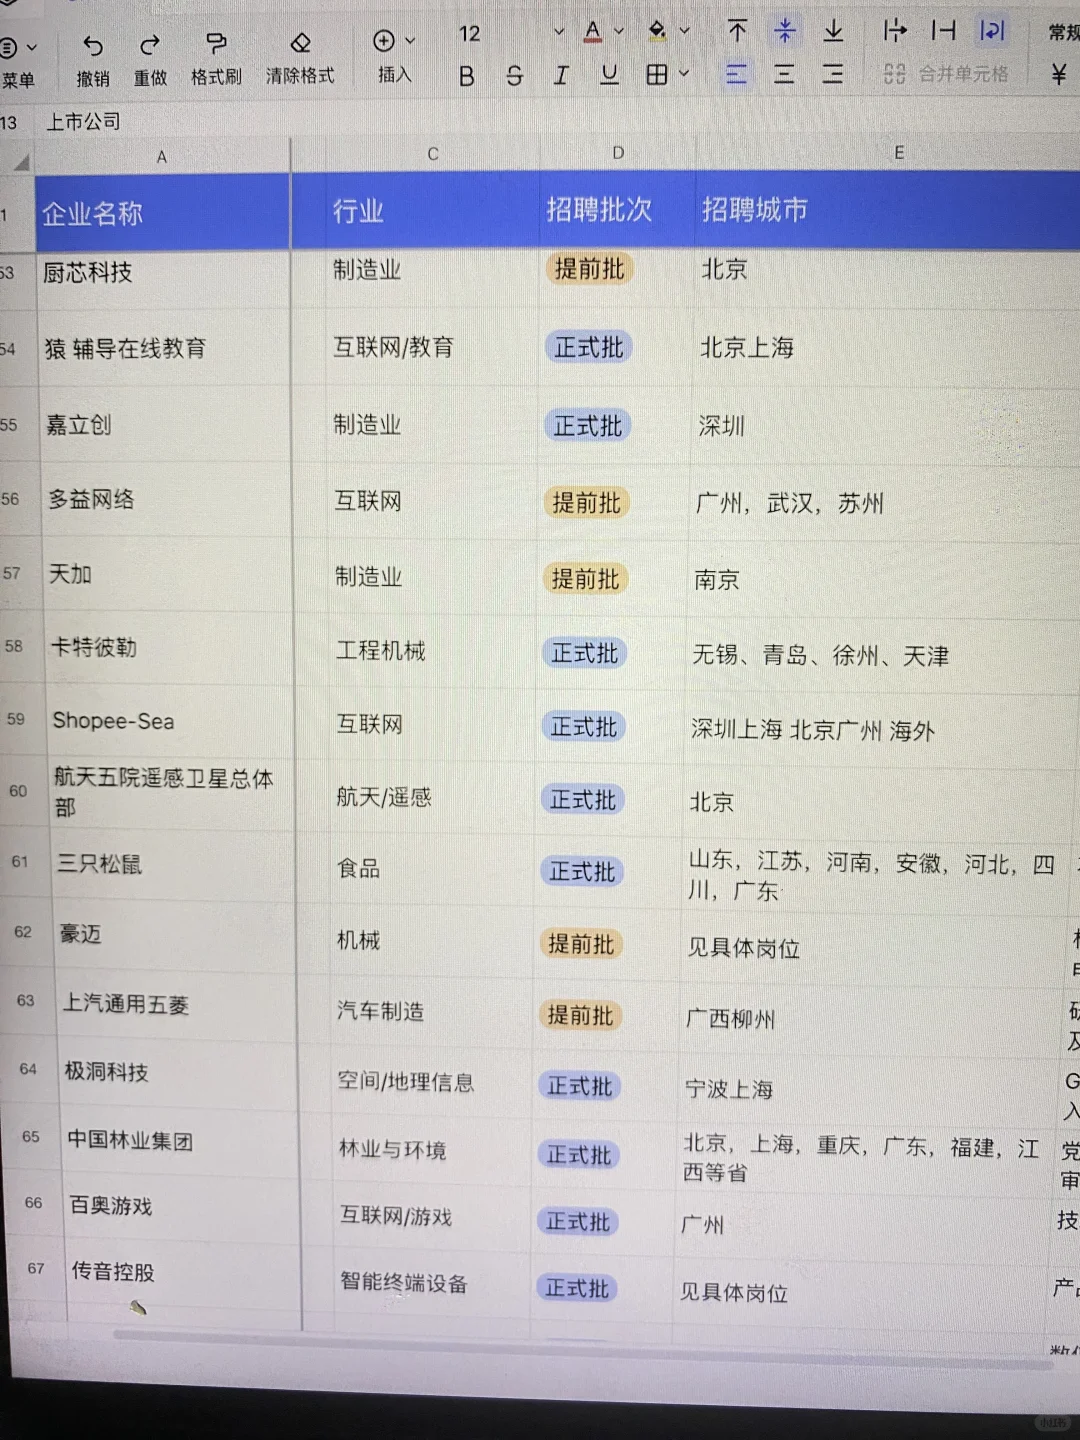Select bottom vertical alignment
1080x1440 pixels.
(x=833, y=31)
